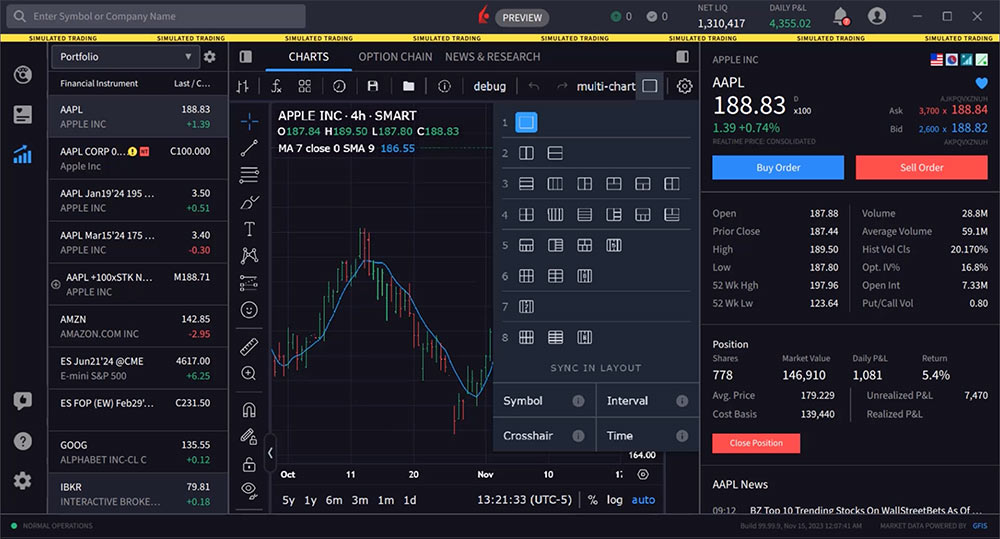Select the trend line drawing tool
1000x539 pixels.
click(249, 148)
